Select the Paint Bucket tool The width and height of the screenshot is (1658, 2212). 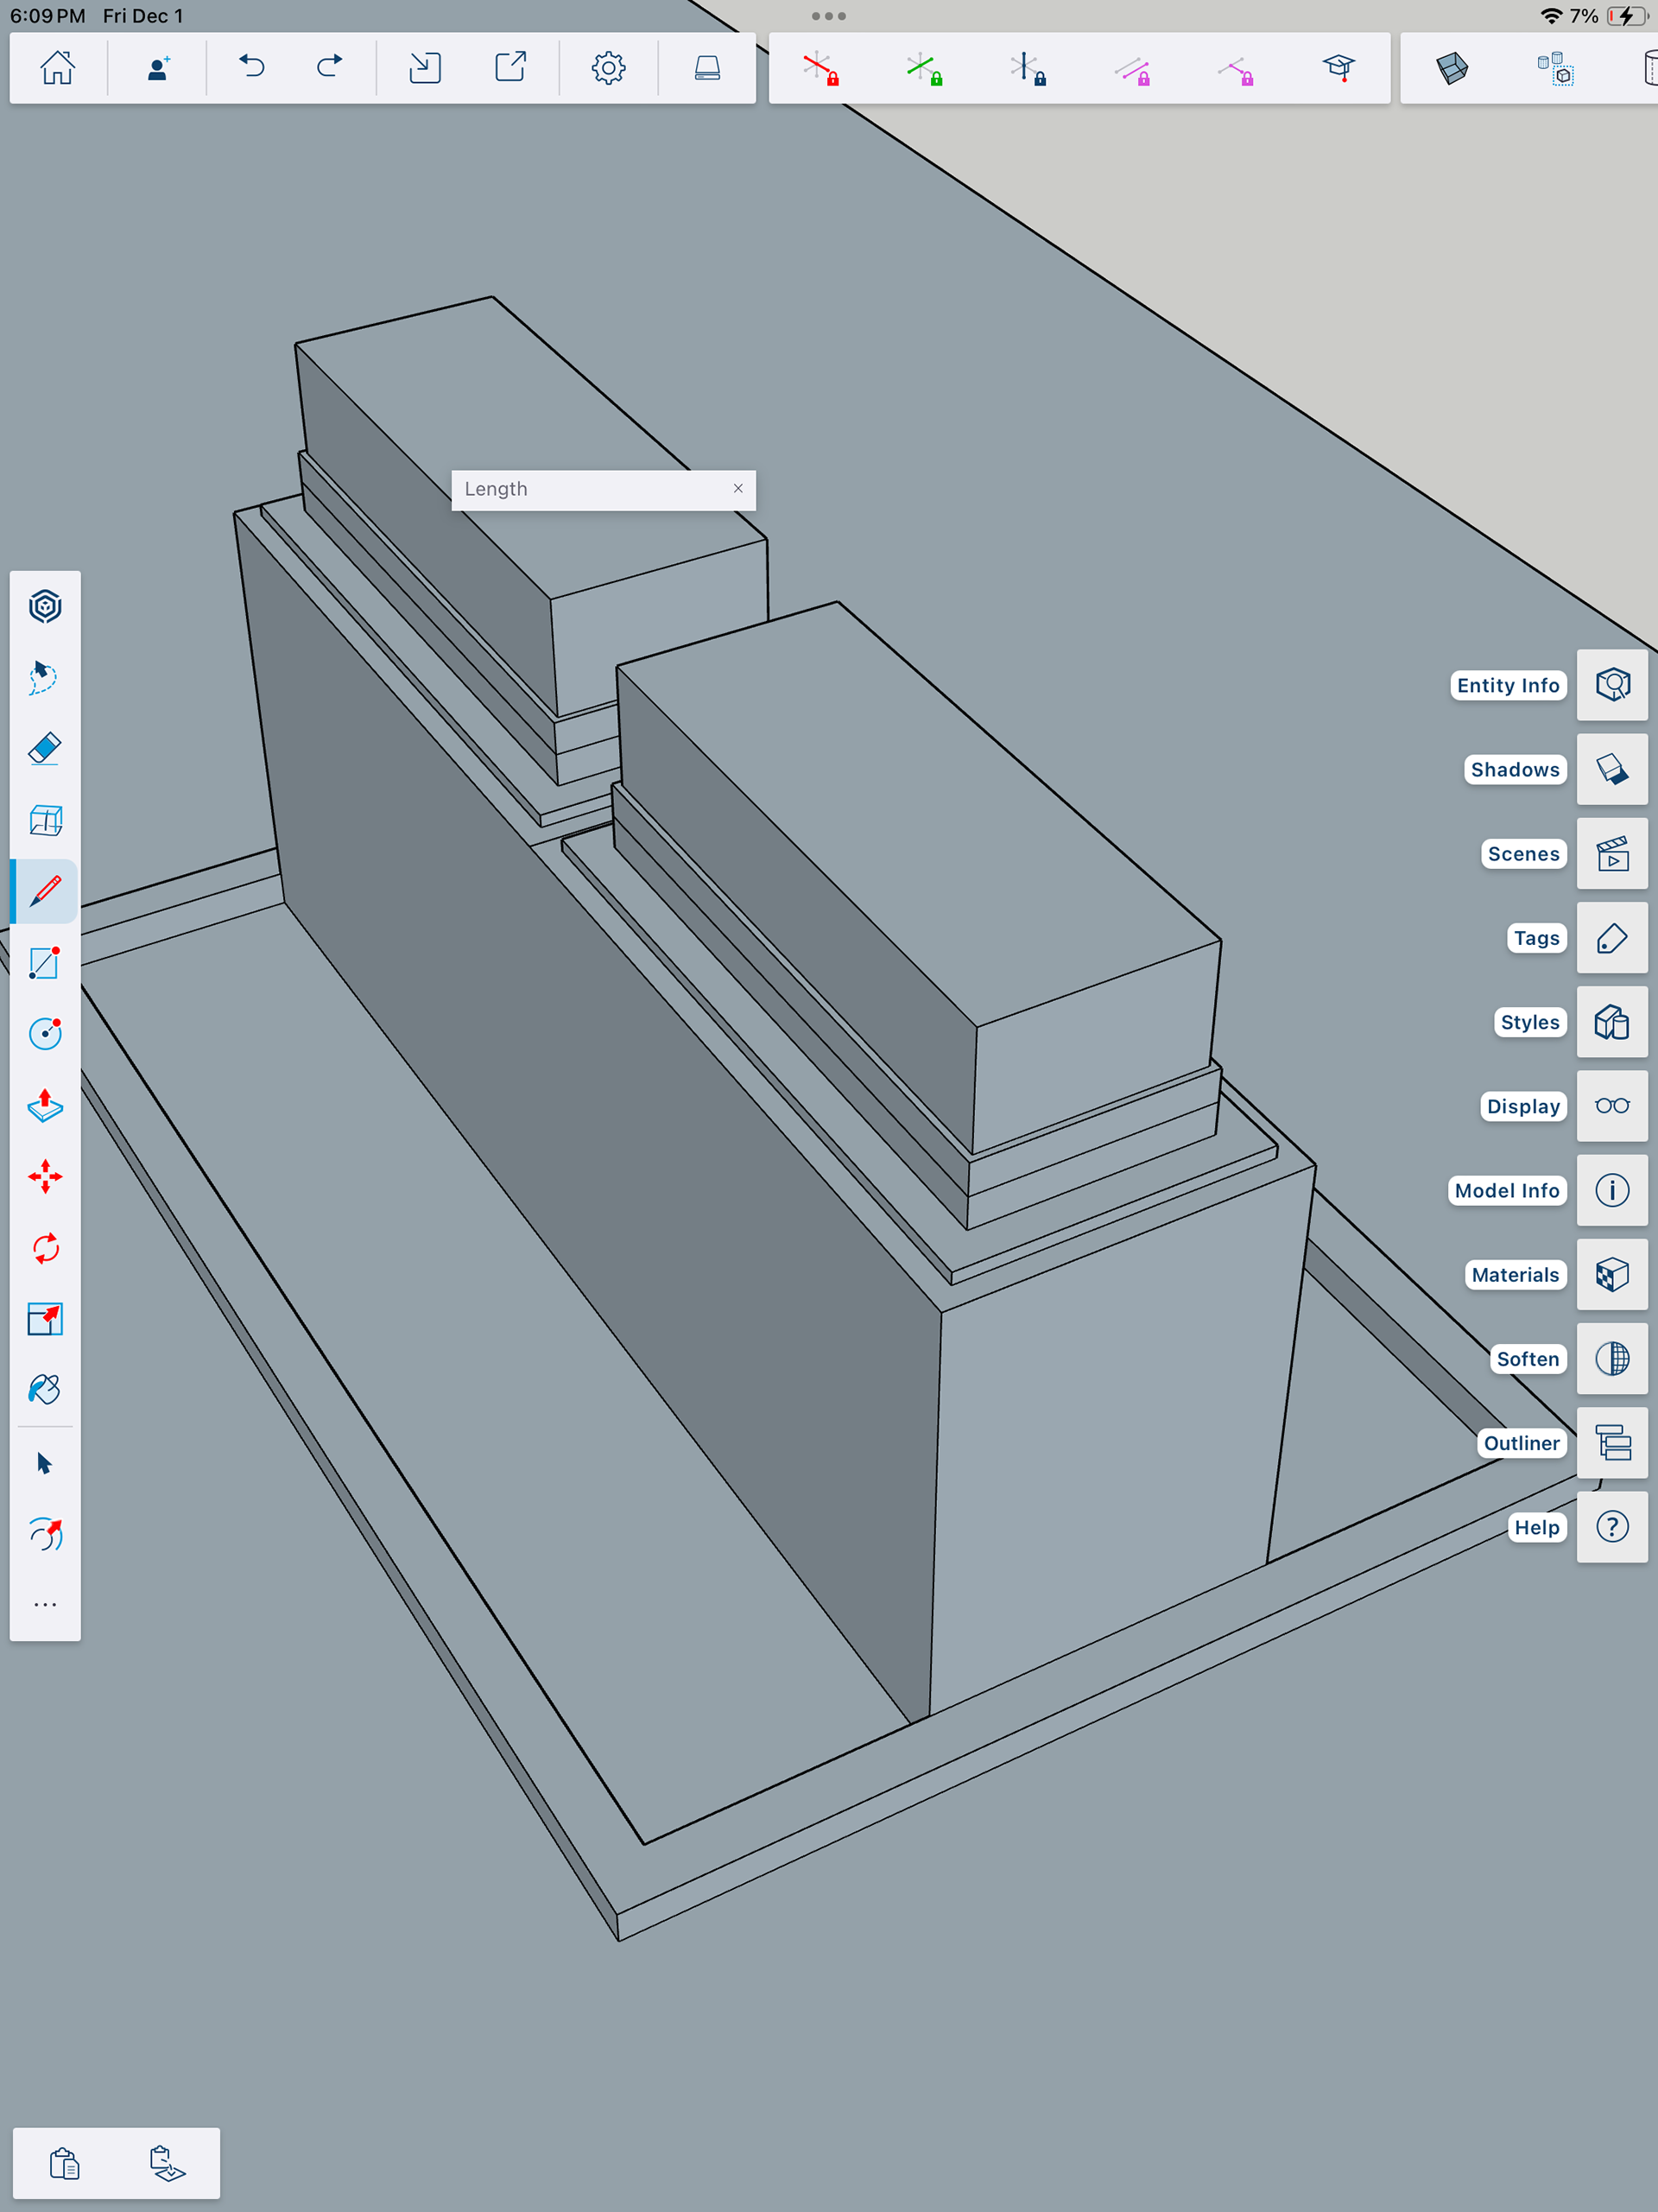pos(45,1390)
